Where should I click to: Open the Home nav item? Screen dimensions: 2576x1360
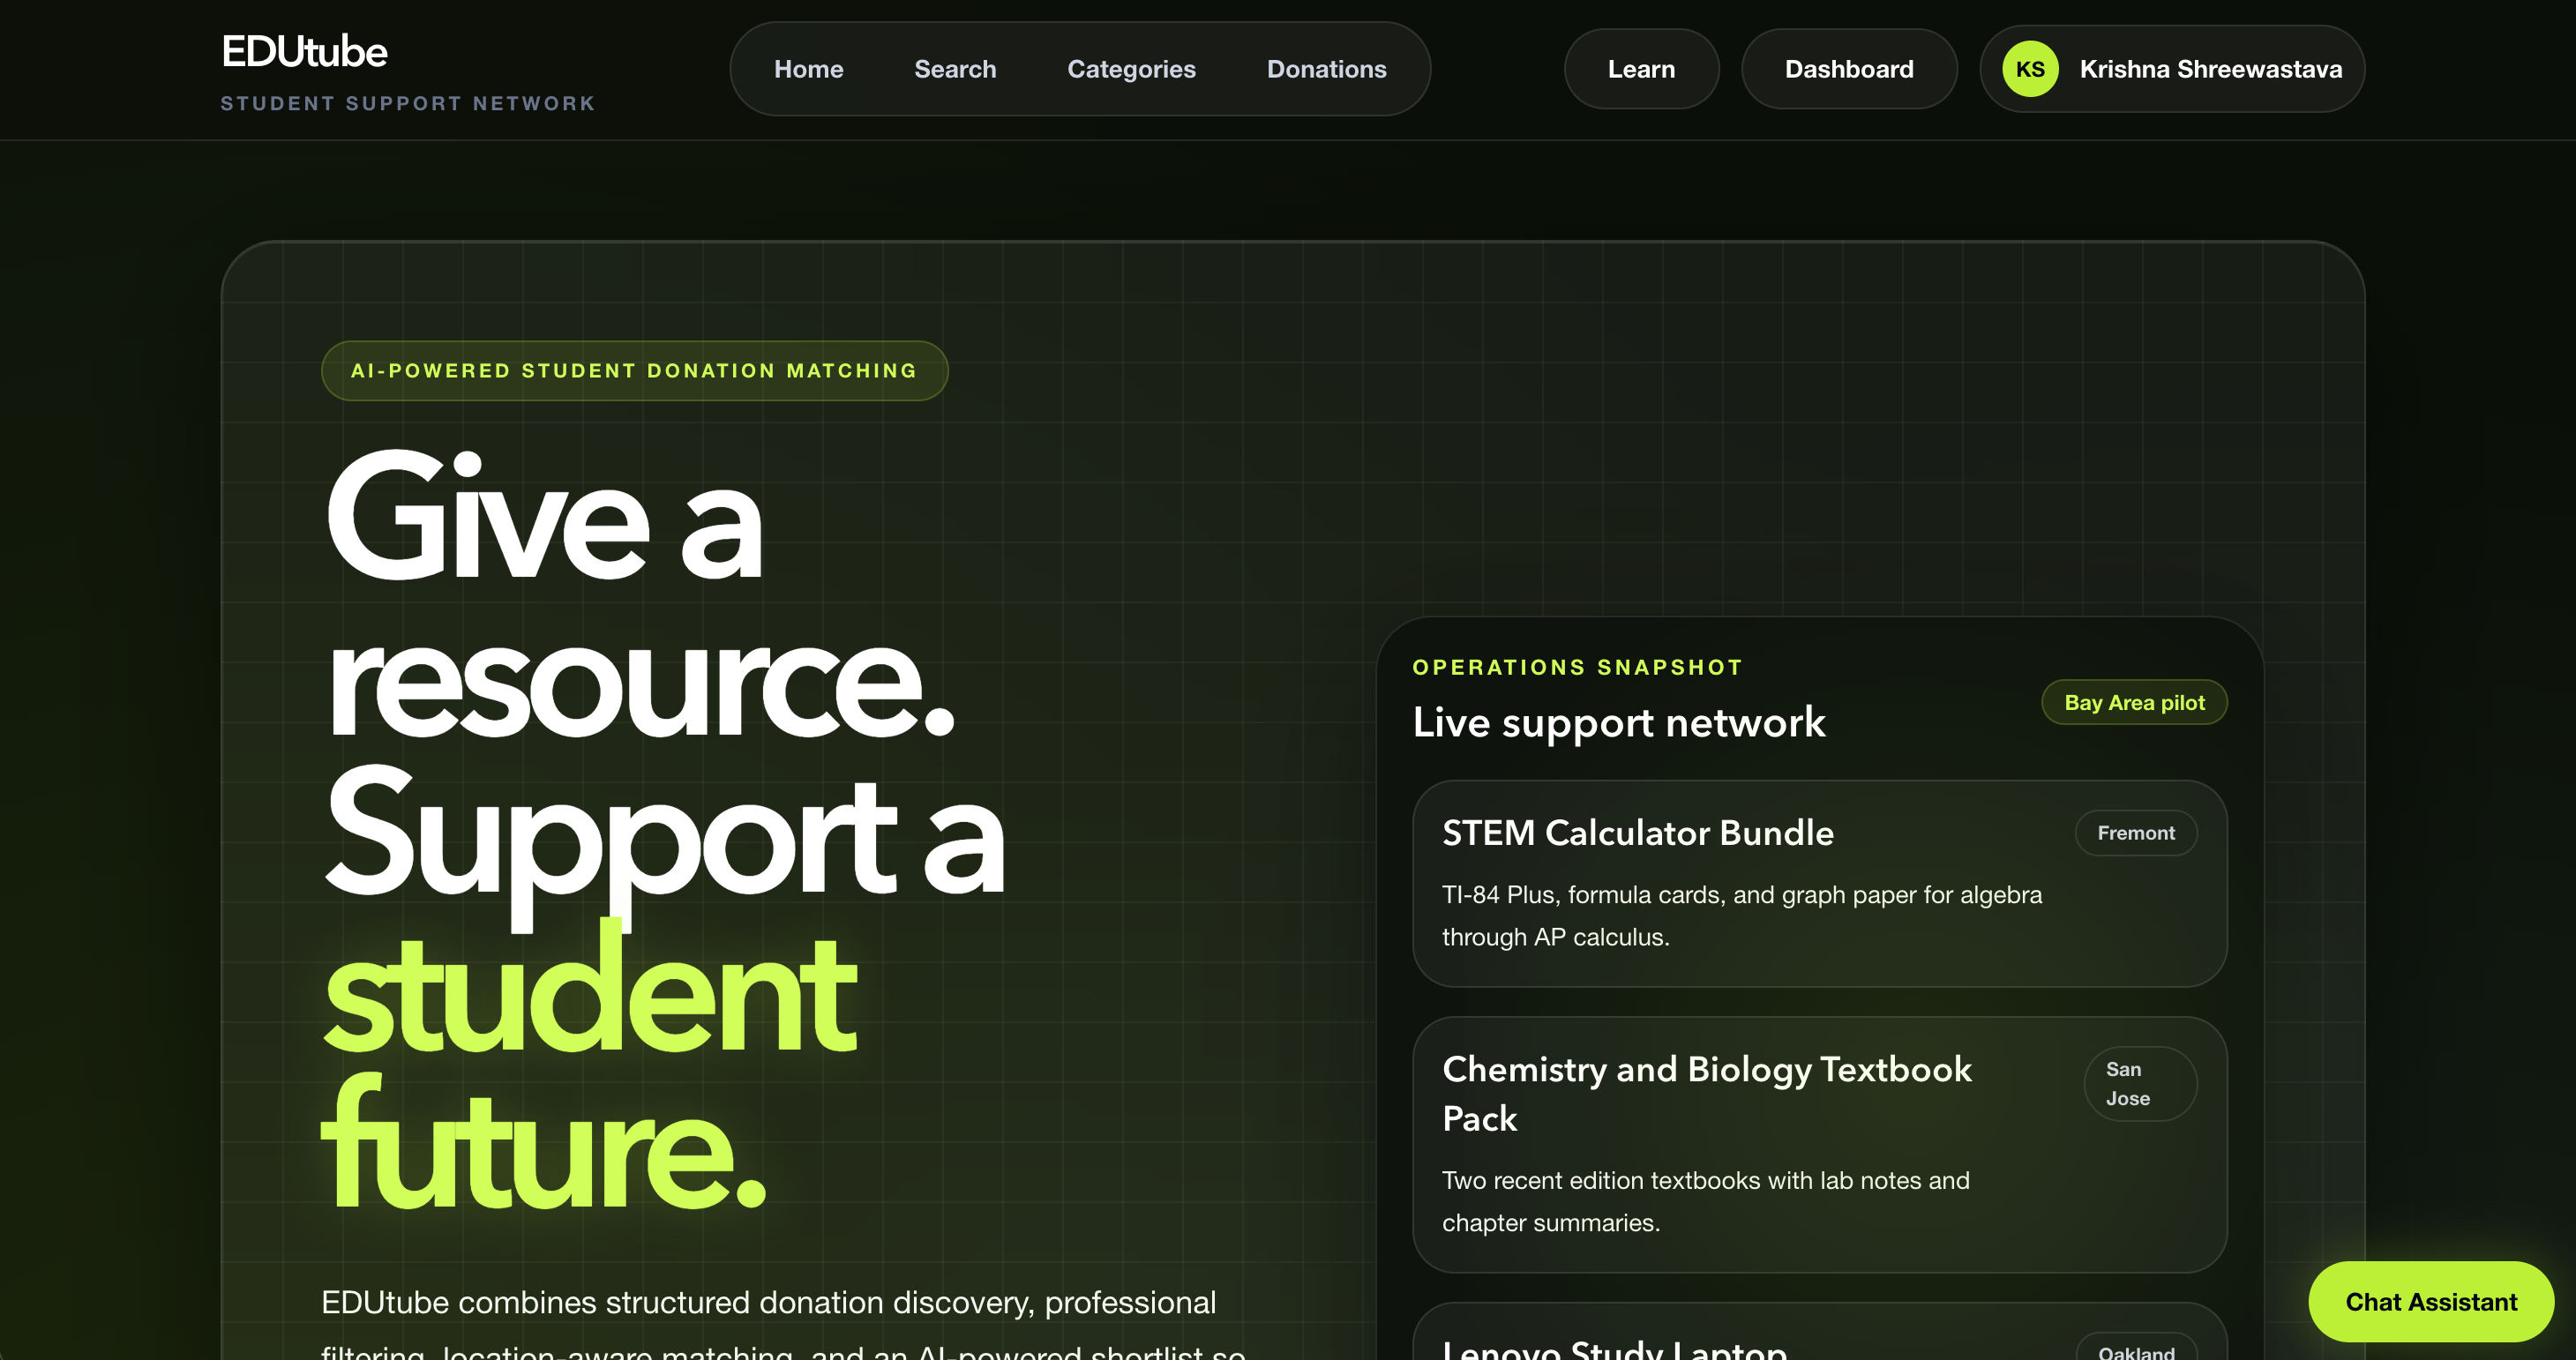808,69
